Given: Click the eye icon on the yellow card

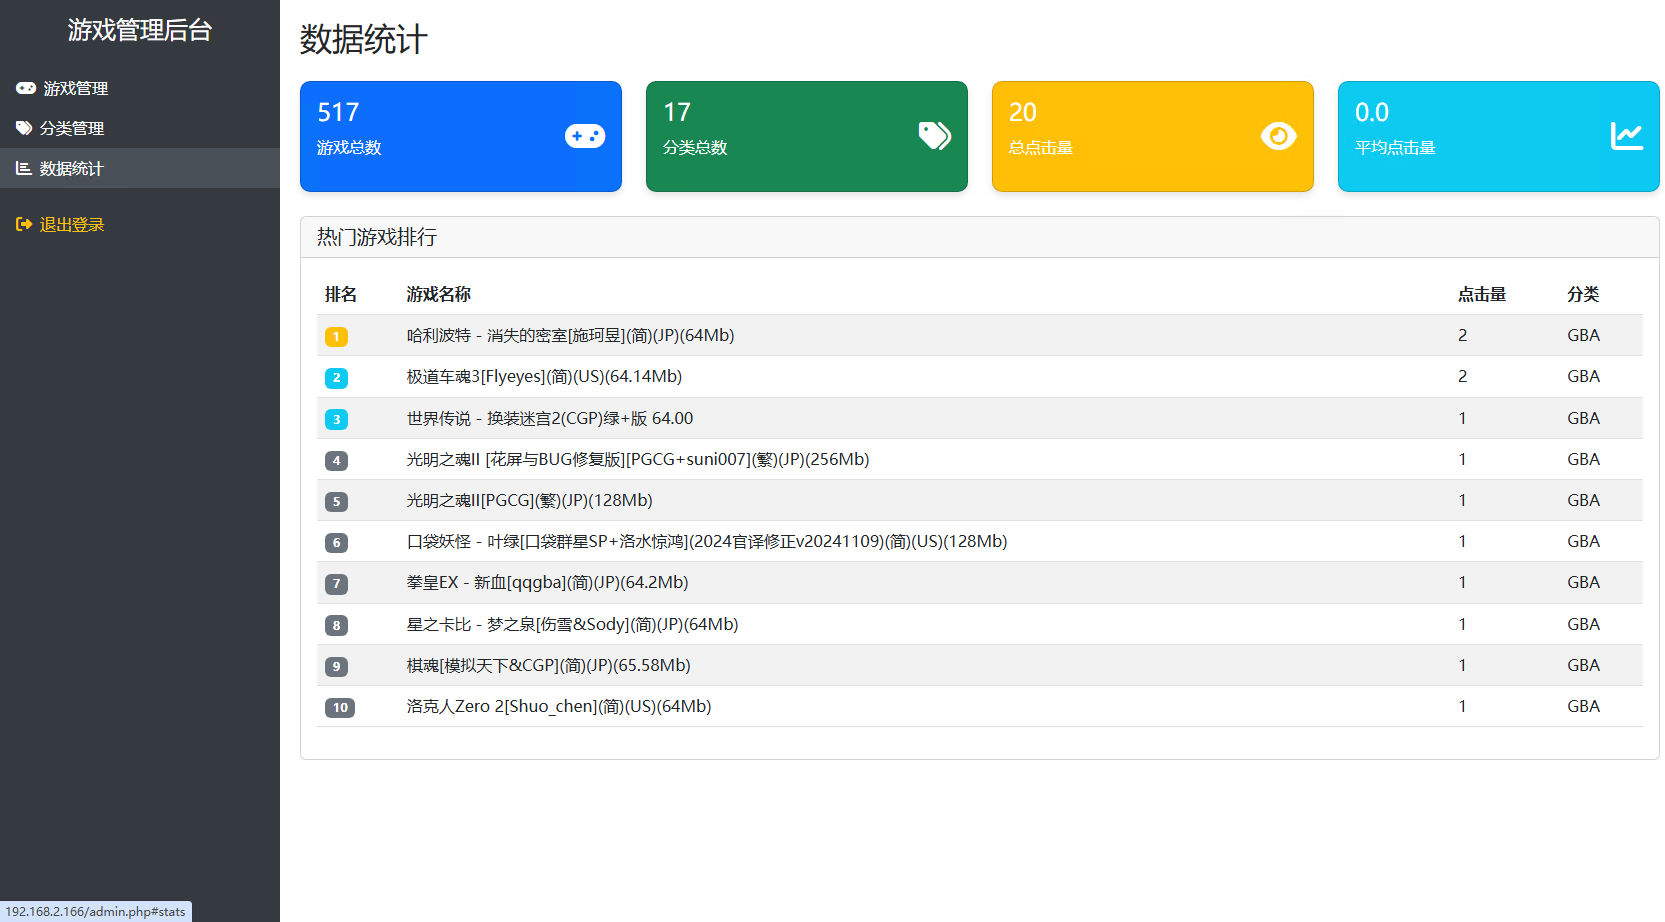Looking at the screenshot, I should [x=1278, y=136].
